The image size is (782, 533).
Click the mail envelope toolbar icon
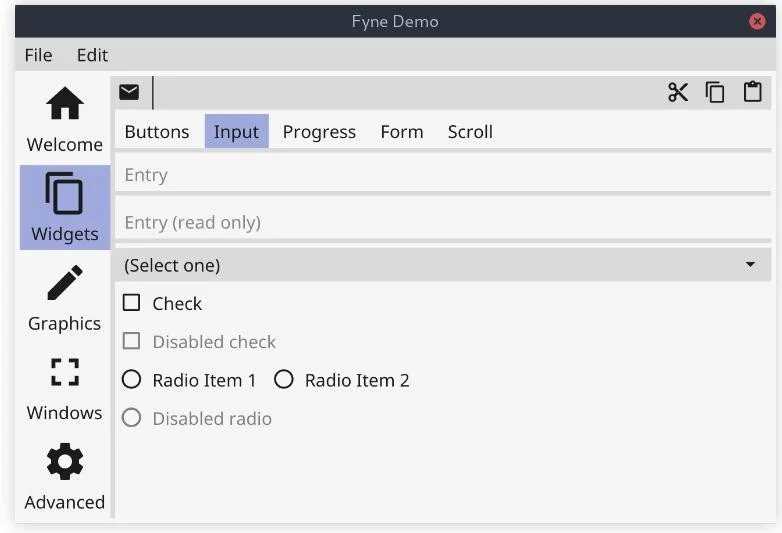click(129, 92)
